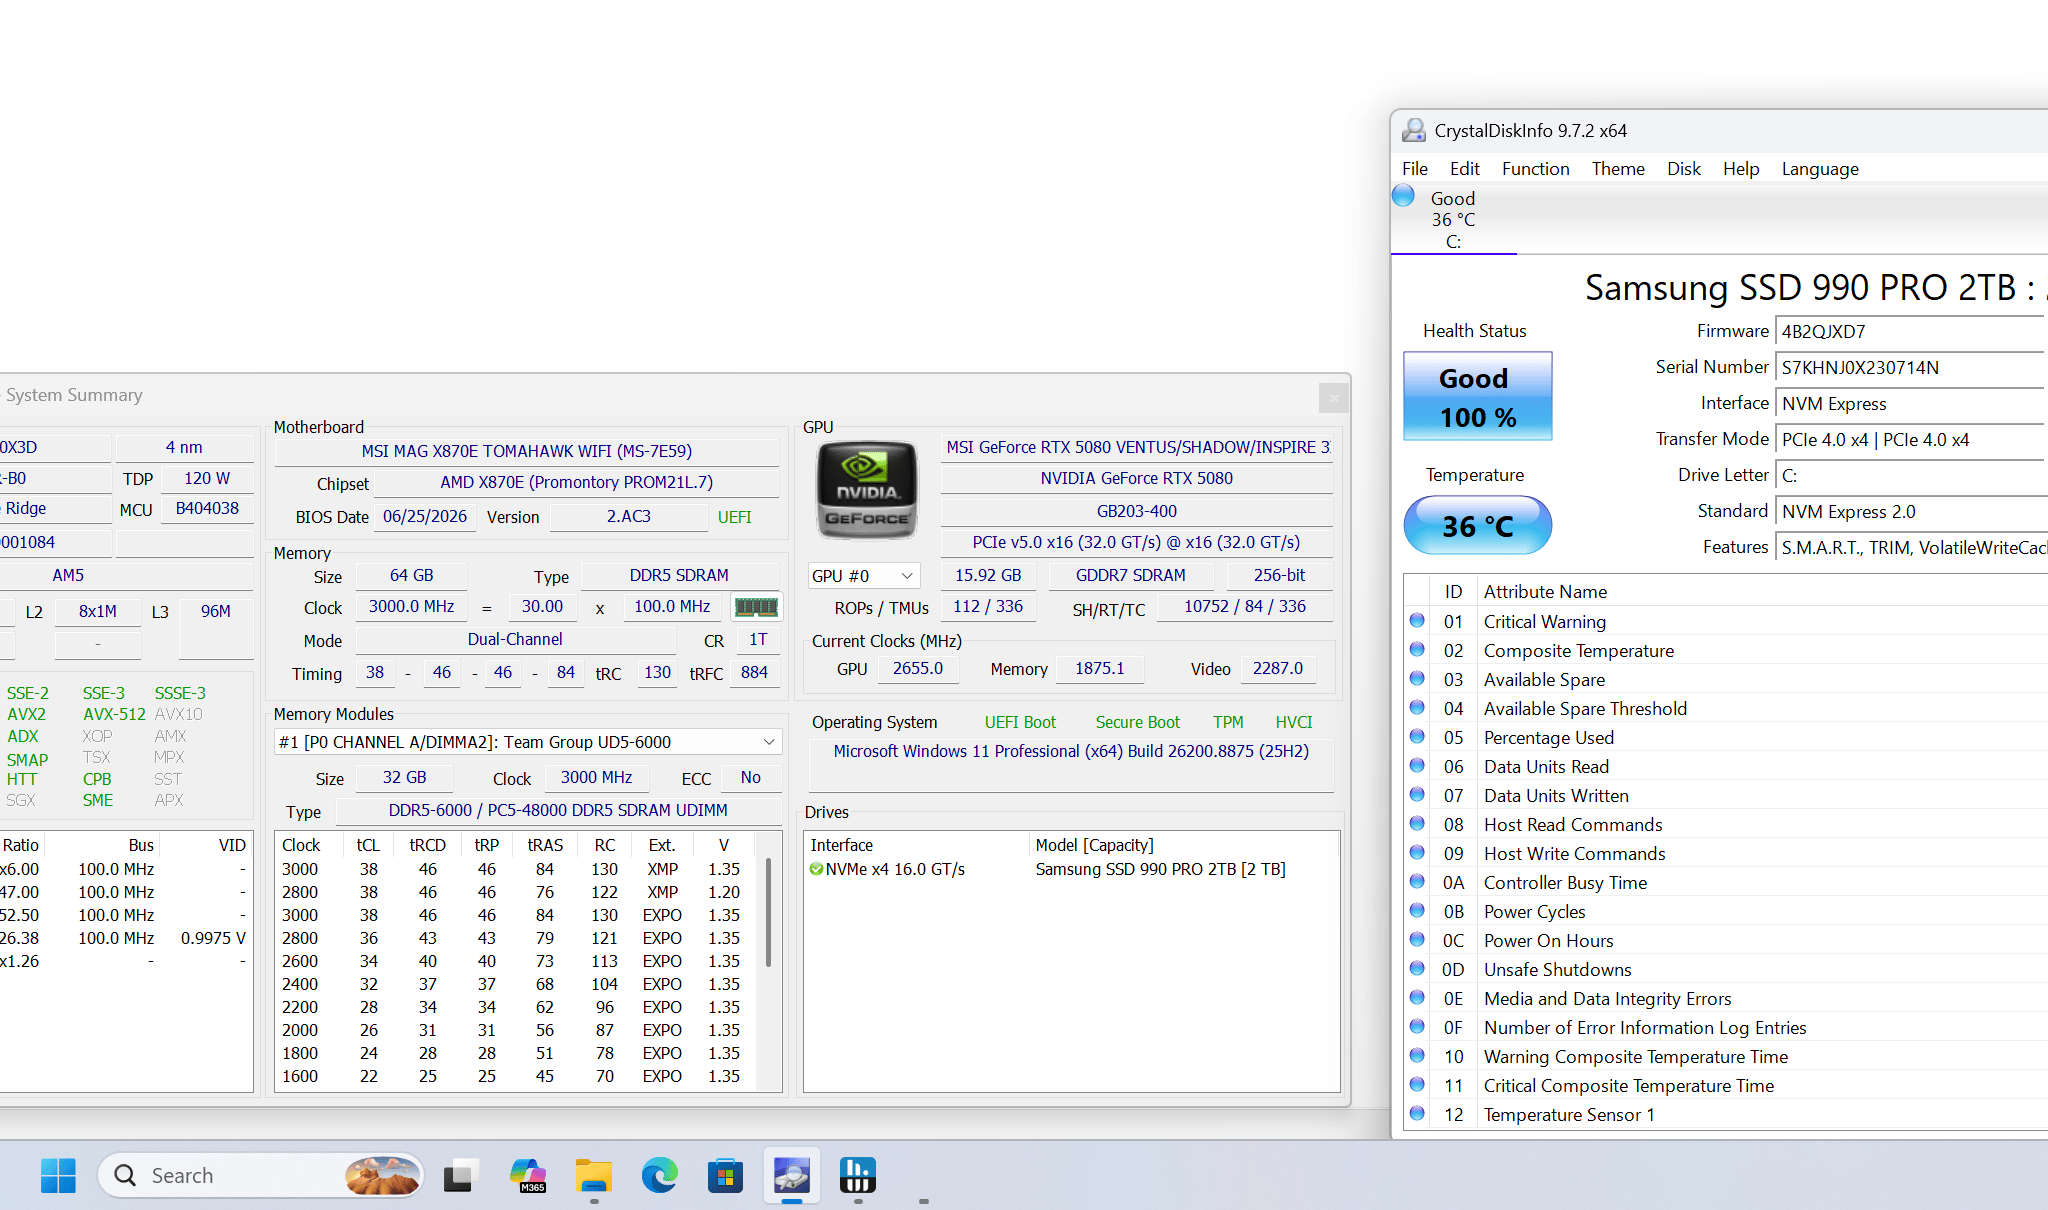This screenshot has height=1210, width=2048.
Task: Open the Edit menu in CrystalDiskInfo
Action: (x=1465, y=169)
